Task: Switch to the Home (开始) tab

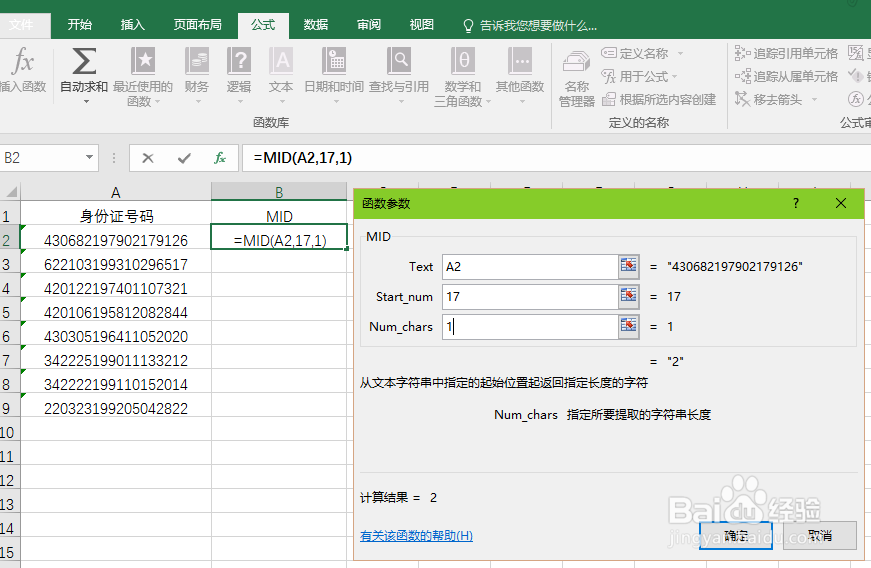Action: coord(79,25)
